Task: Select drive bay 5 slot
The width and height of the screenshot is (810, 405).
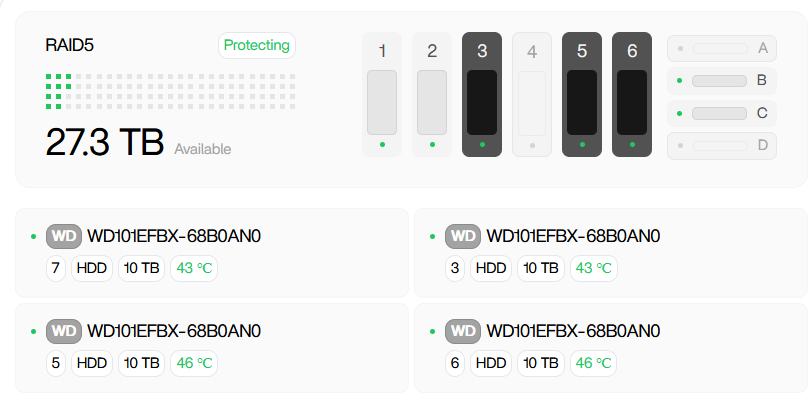Action: point(582,95)
